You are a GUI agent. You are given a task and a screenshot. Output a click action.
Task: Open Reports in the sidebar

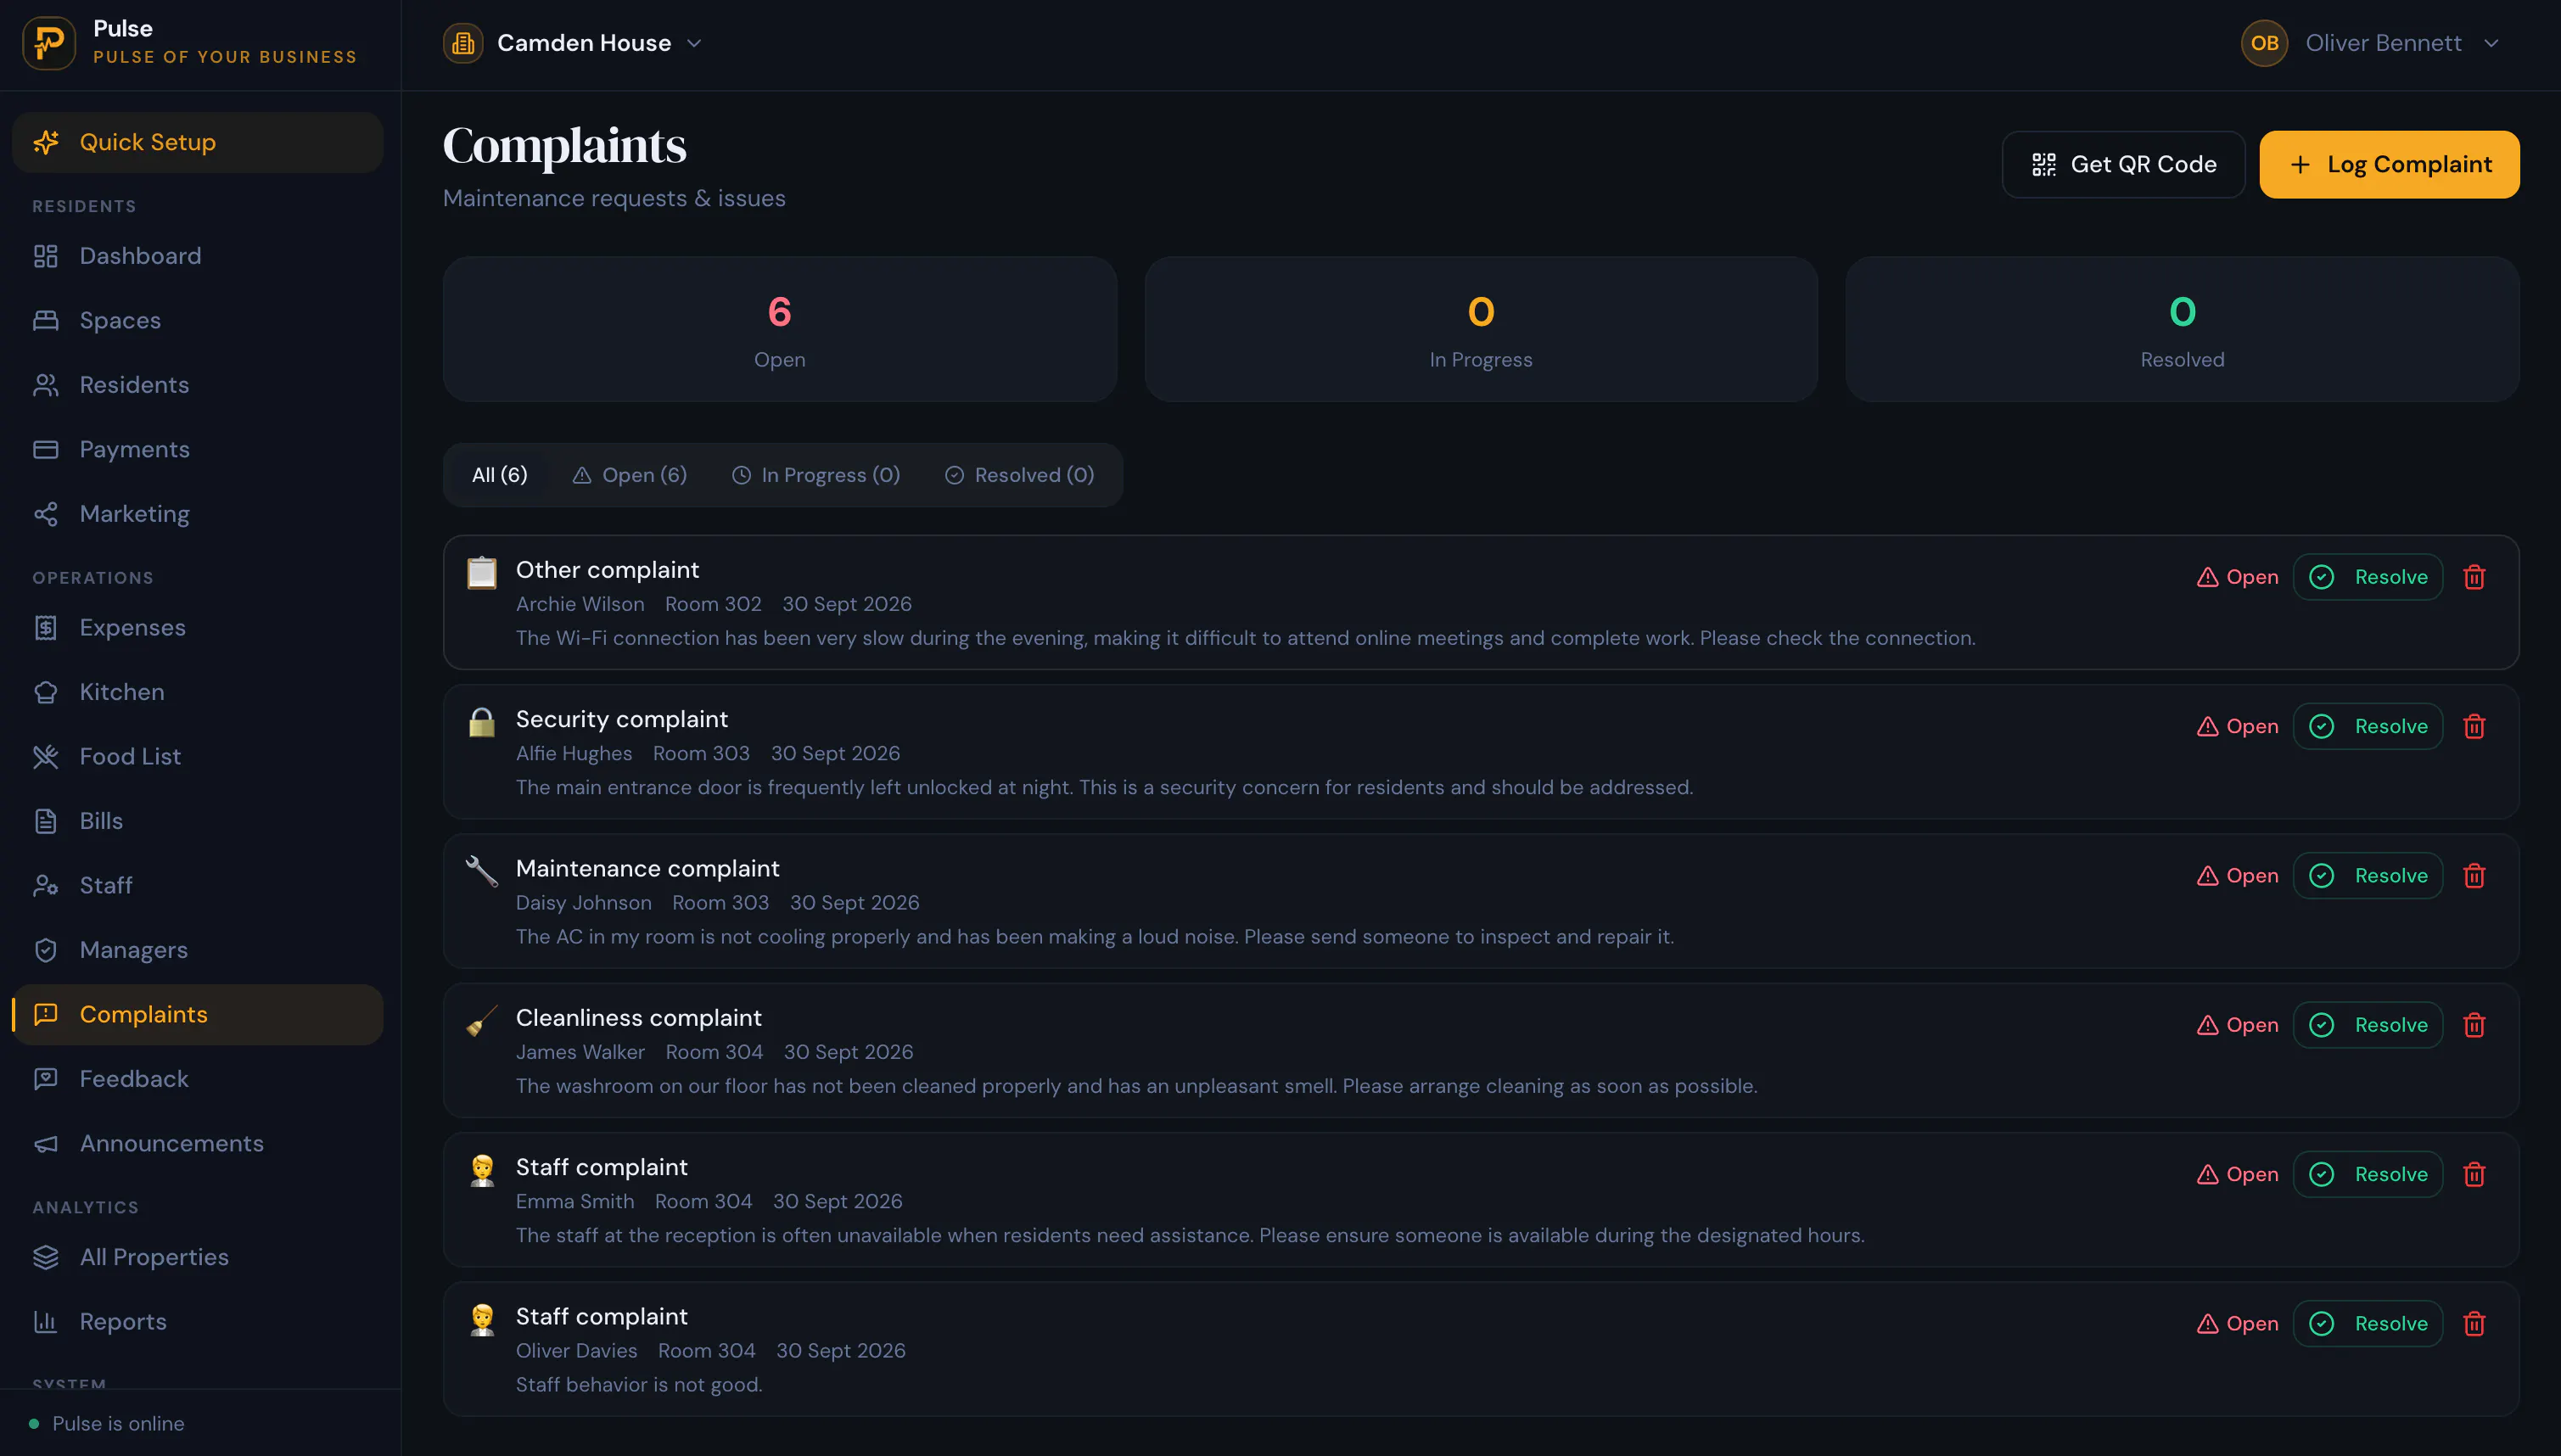click(x=198, y=1321)
